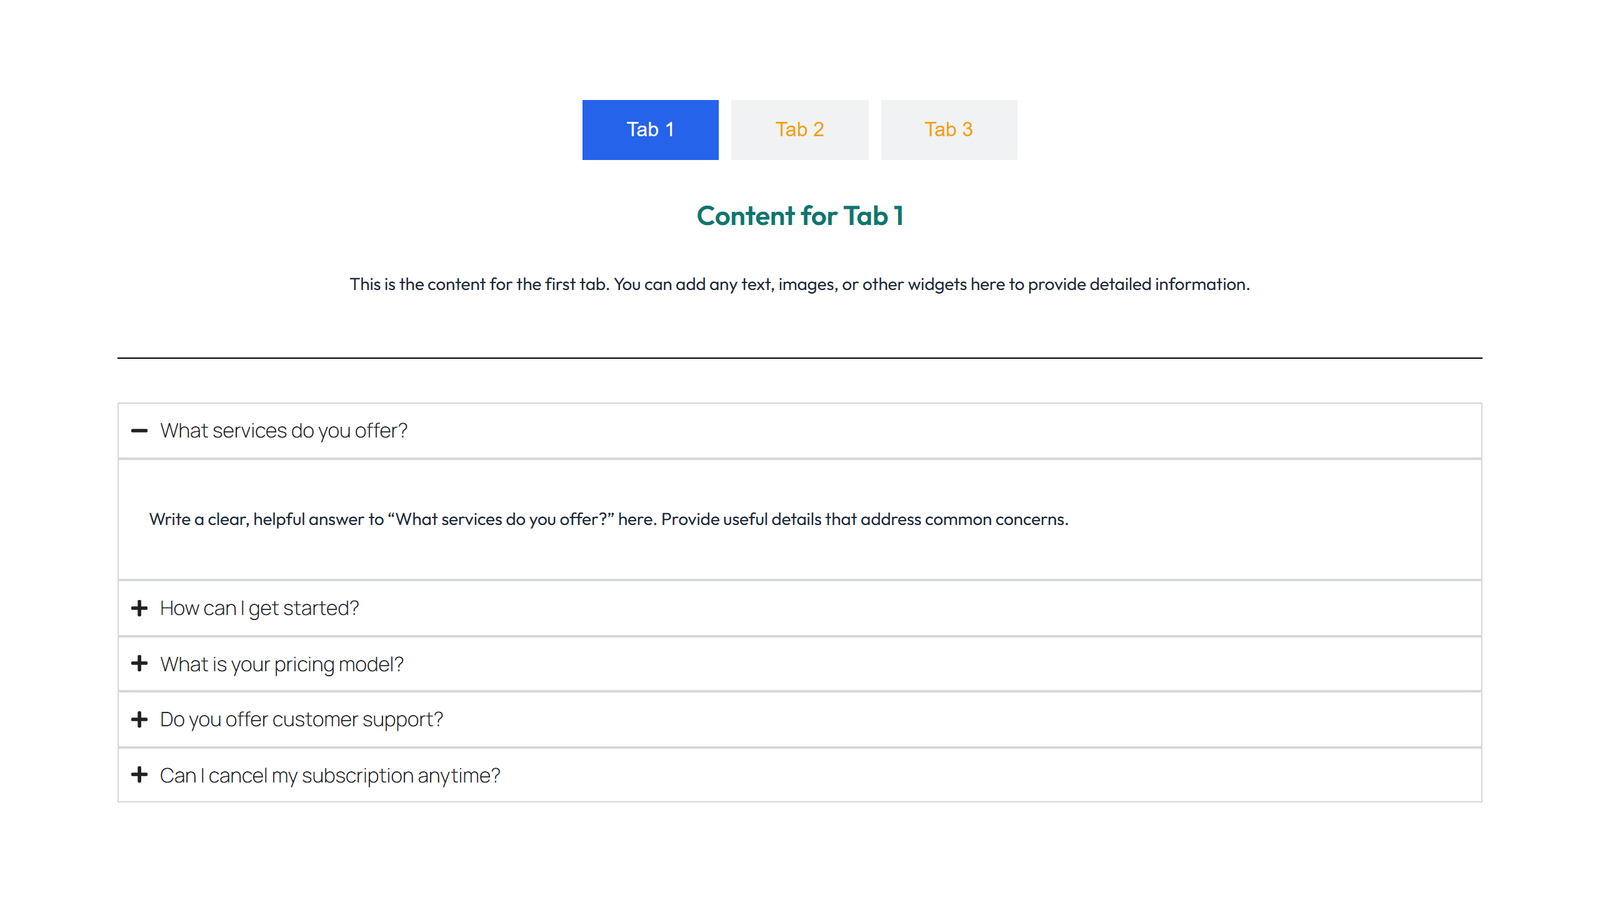Click the plus icon beside "Do you offer customer support?"
Viewport: 1600px width, 900px height.
(x=140, y=719)
